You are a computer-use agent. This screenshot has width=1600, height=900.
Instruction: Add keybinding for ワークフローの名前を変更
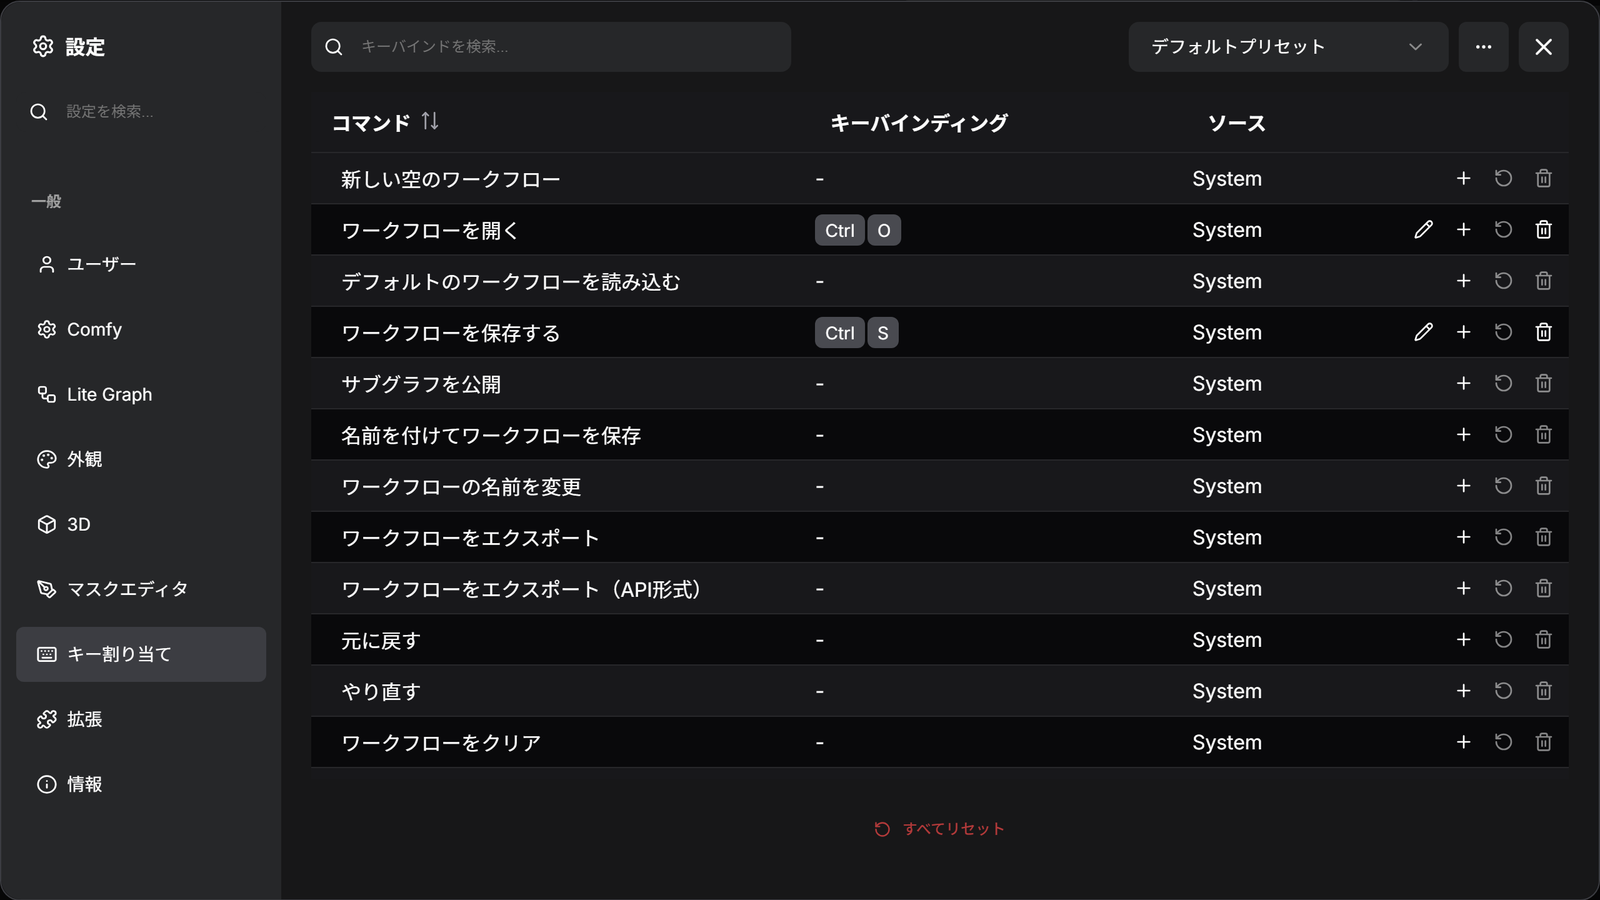pos(1463,486)
